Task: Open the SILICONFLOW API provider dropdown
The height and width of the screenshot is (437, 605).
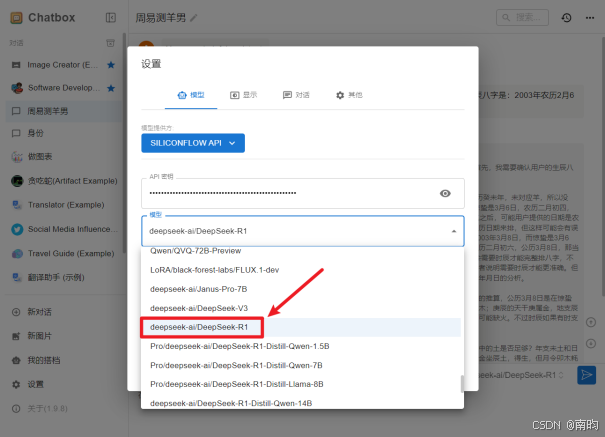Action: pyautogui.click(x=193, y=143)
